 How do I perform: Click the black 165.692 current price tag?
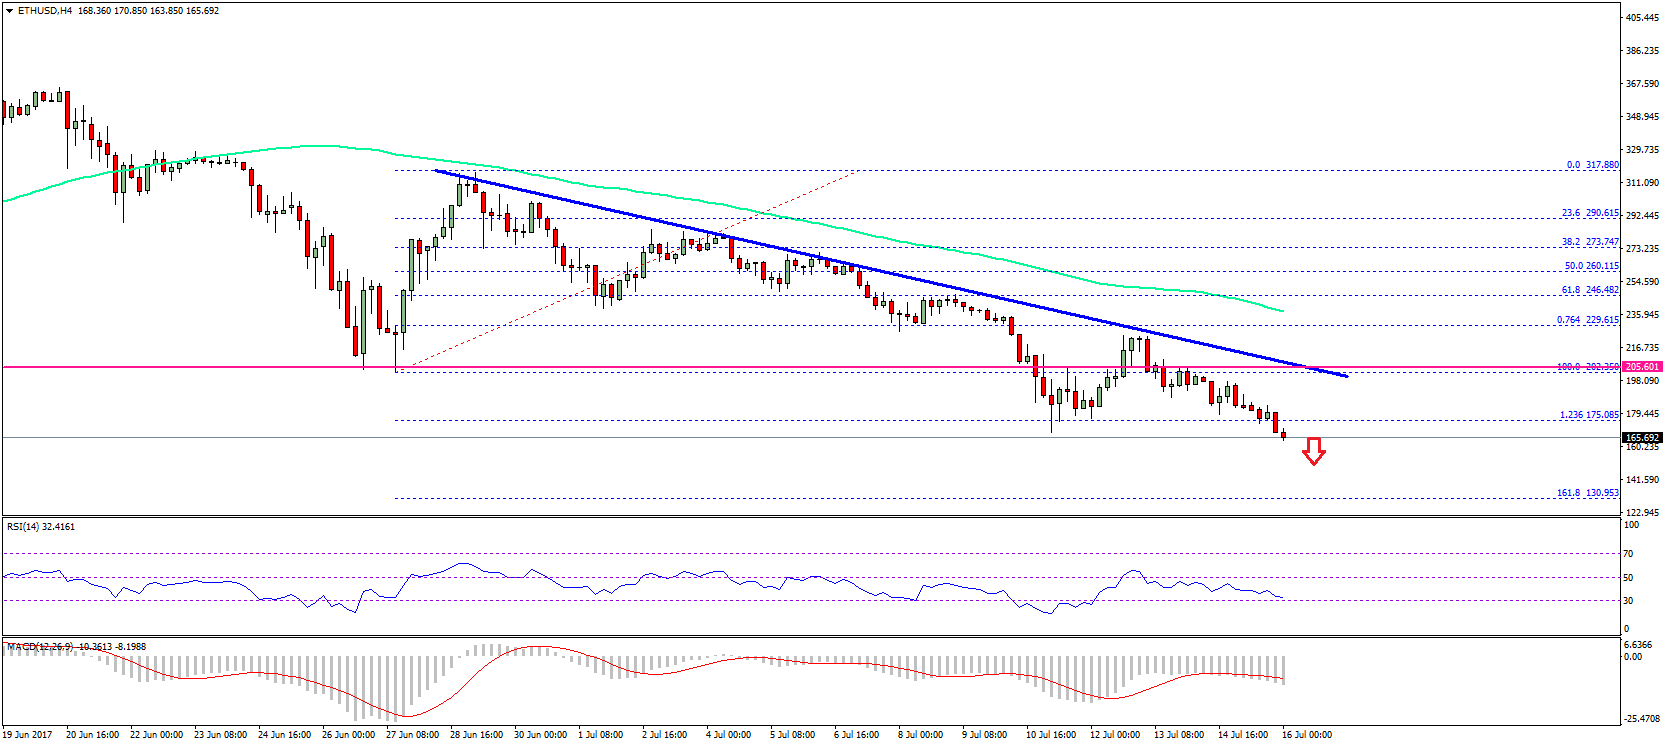click(x=1643, y=437)
